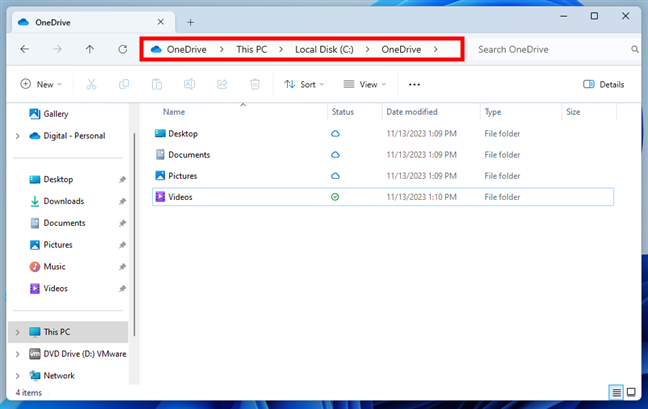Sort by Size column header
Screen dimensions: 648x409
[x=573, y=112]
